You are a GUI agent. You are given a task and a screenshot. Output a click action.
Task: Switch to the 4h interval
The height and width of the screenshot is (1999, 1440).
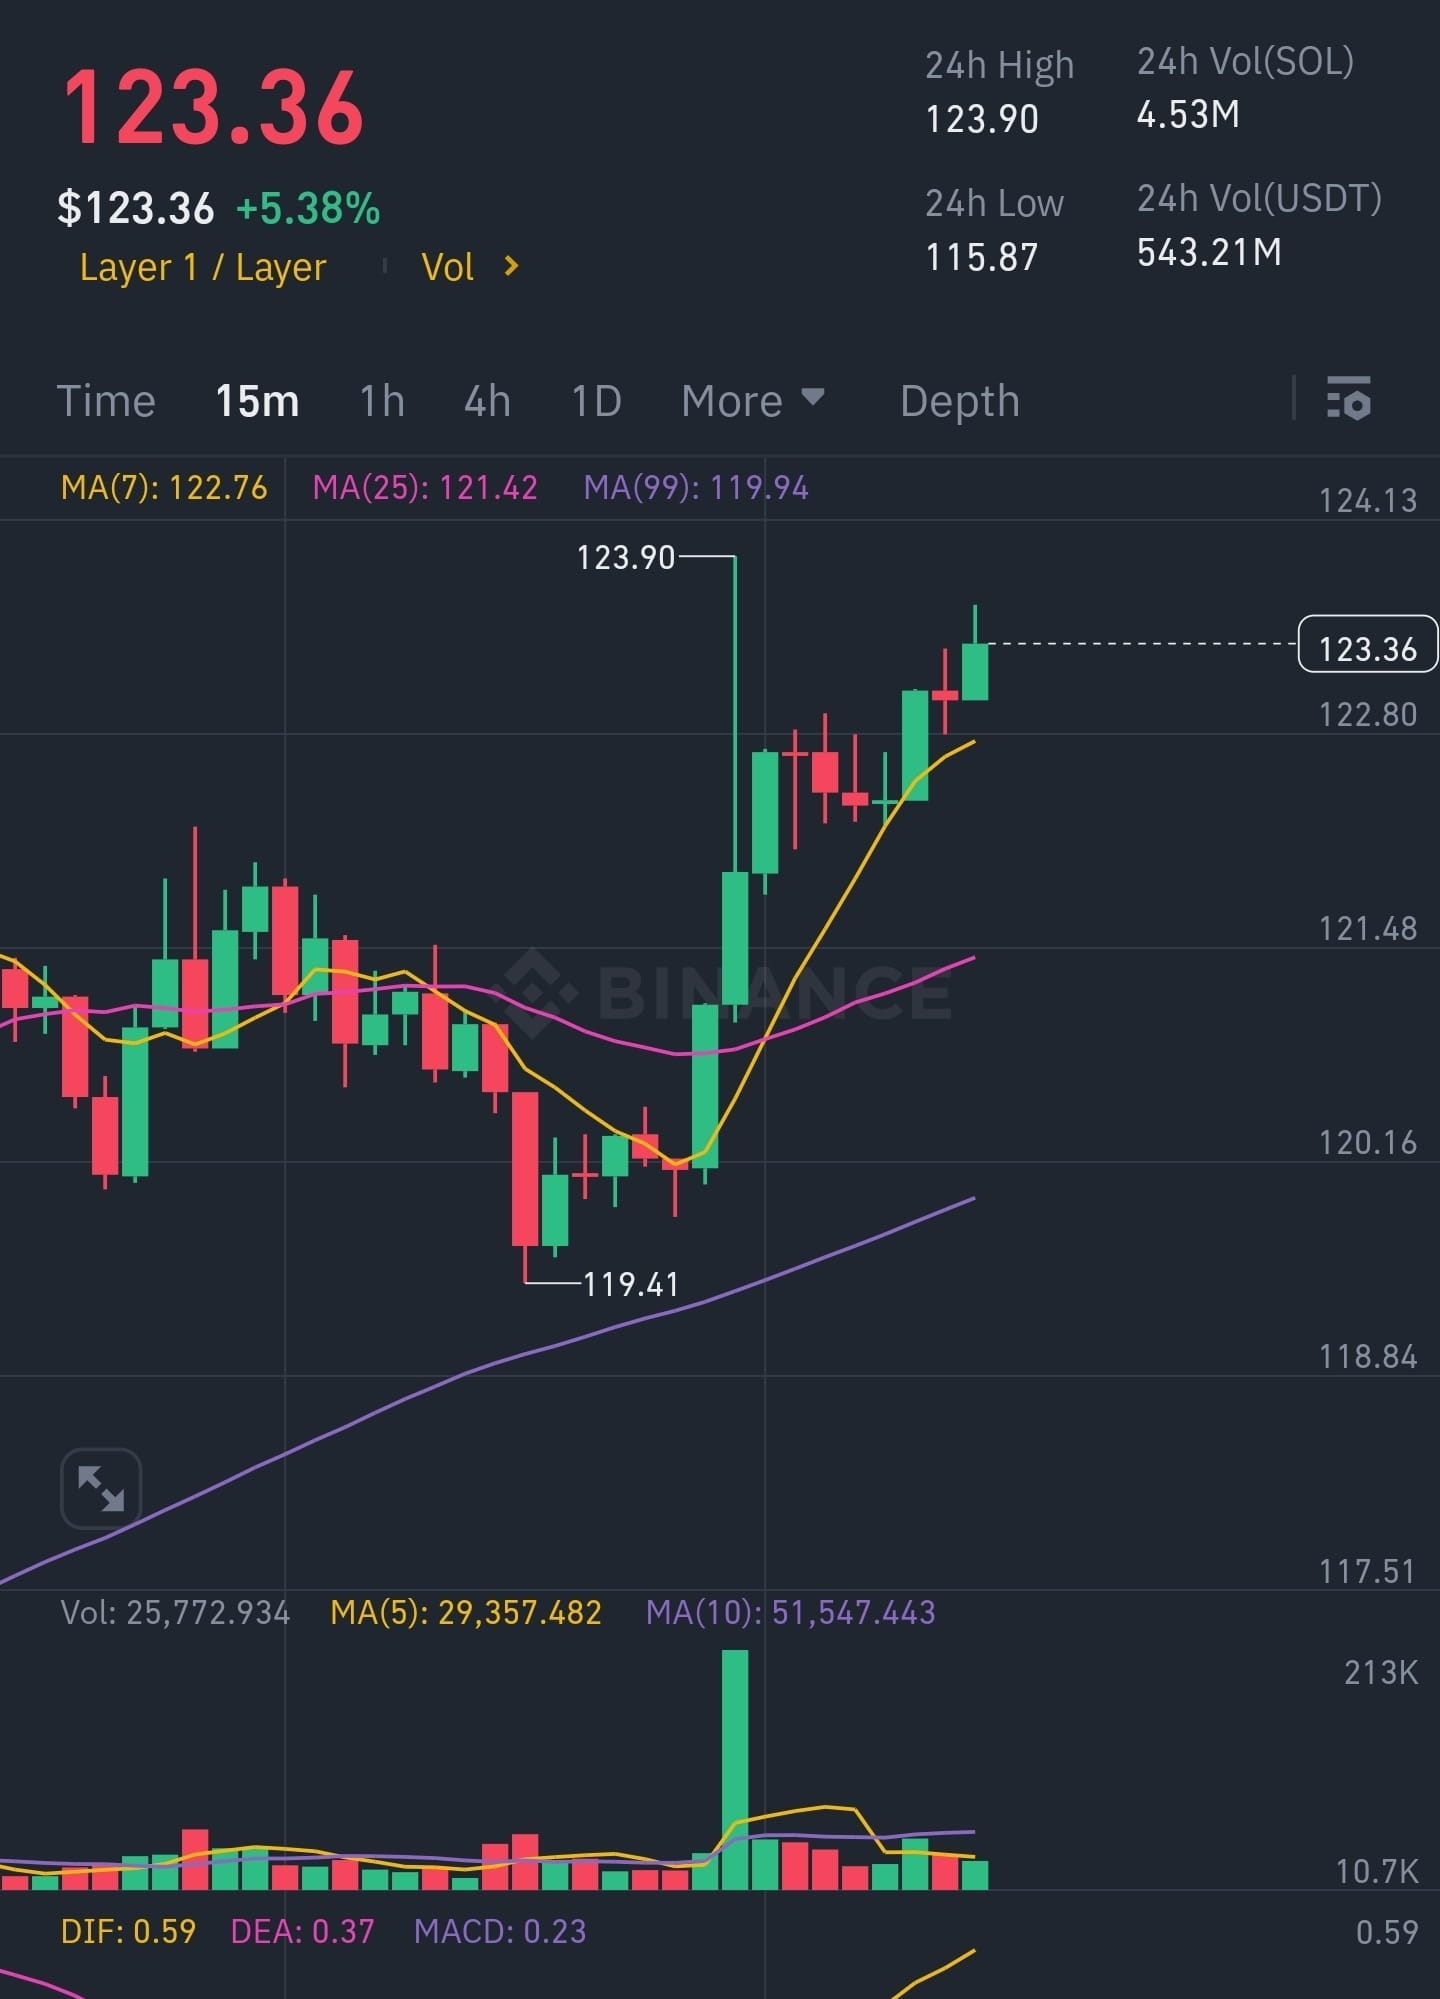click(x=487, y=401)
